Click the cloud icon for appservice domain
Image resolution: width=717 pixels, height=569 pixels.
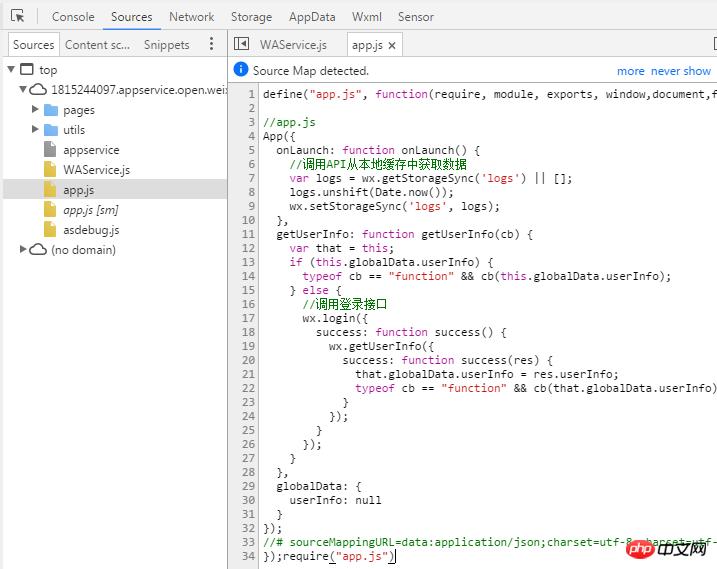click(x=38, y=90)
